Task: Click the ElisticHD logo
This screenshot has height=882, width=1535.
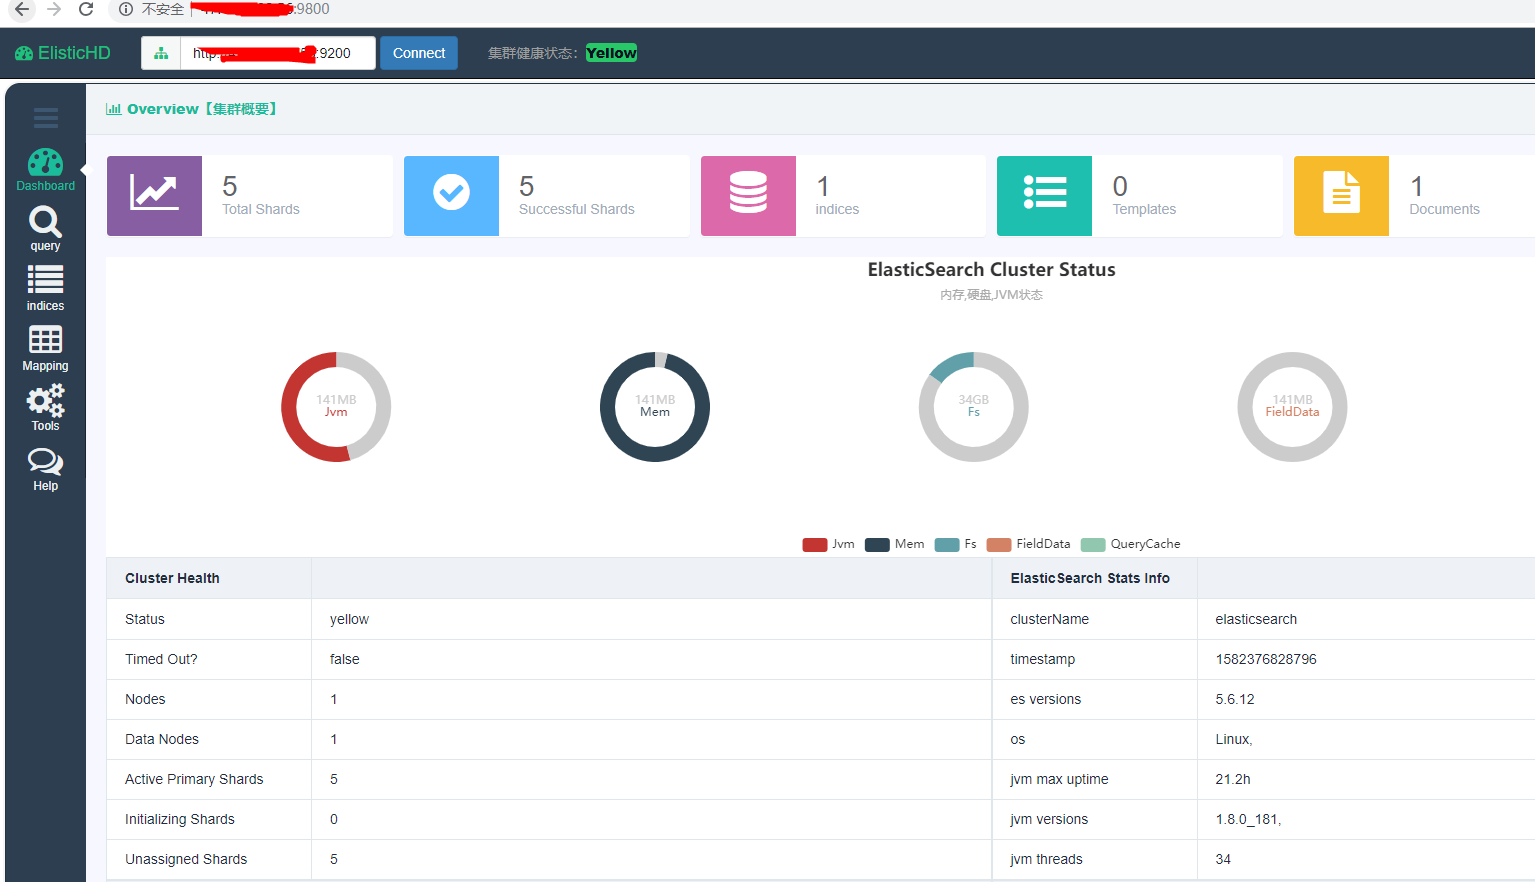Action: (62, 53)
